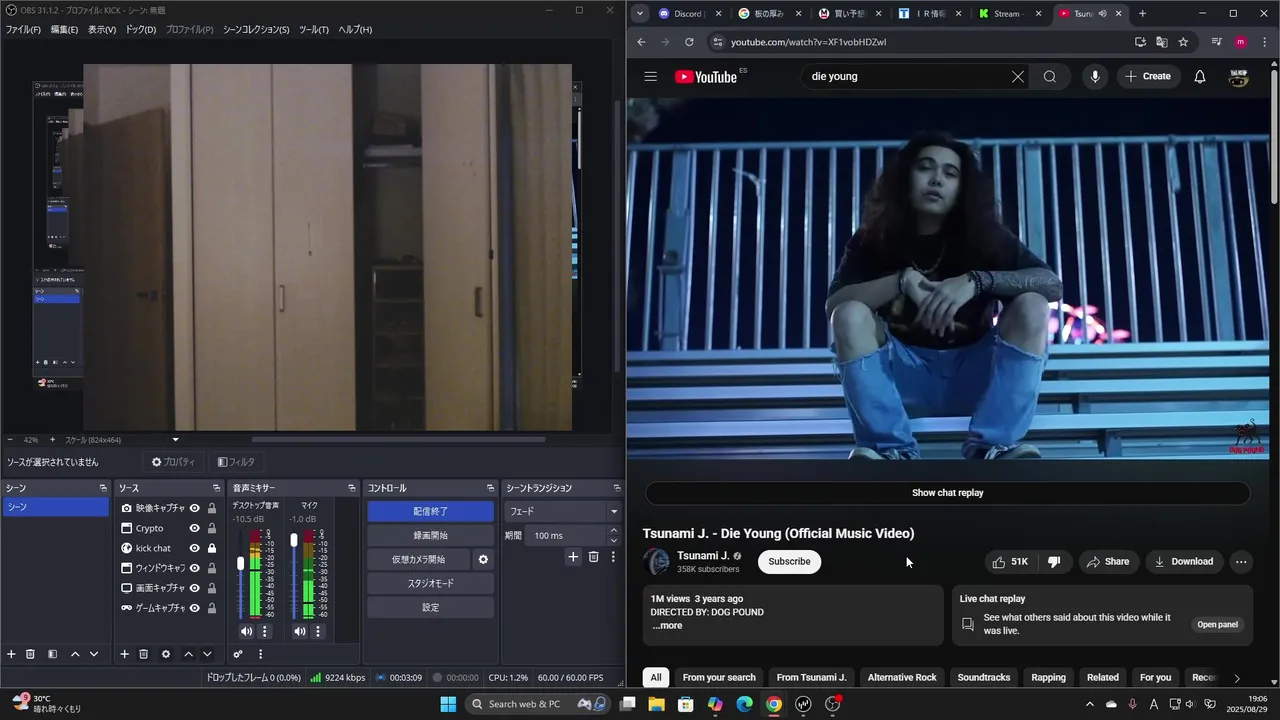
Task: Move scene up in OBS
Action: pos(75,654)
